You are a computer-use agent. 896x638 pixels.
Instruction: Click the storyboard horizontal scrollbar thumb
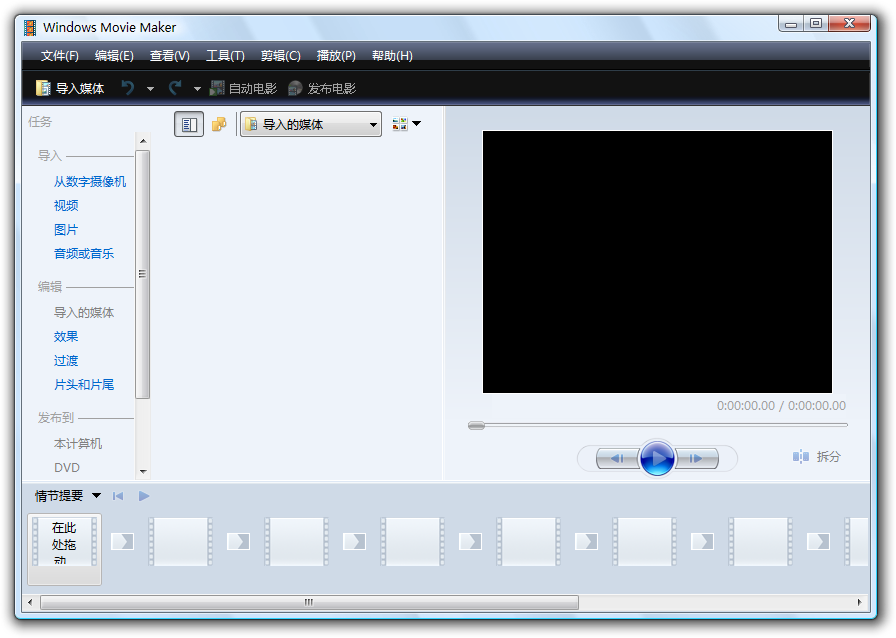point(309,603)
